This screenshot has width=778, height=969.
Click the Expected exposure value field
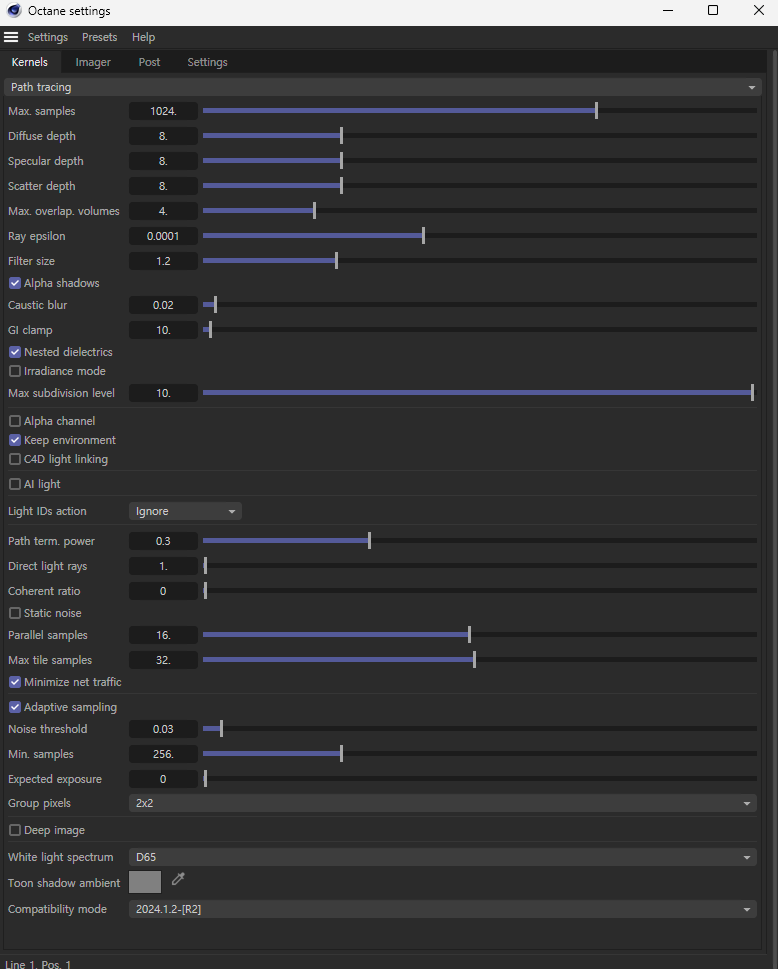click(x=163, y=779)
